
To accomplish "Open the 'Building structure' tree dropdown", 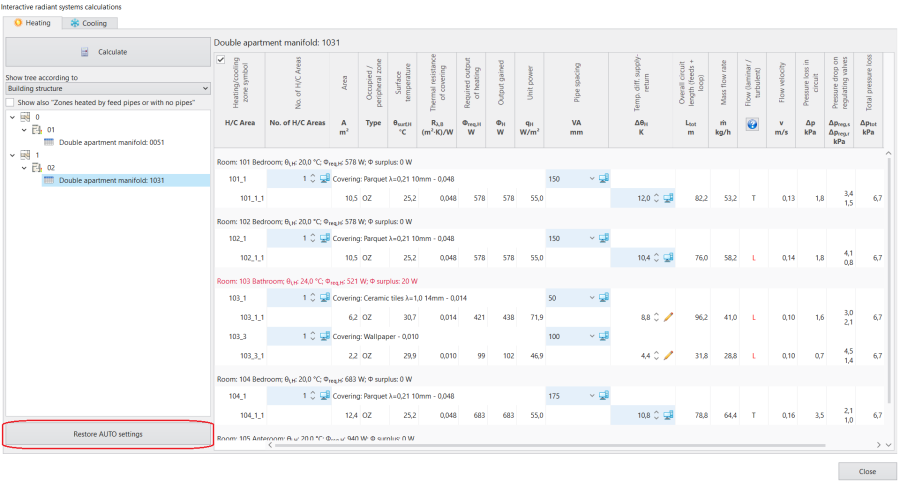I will coord(108,88).
